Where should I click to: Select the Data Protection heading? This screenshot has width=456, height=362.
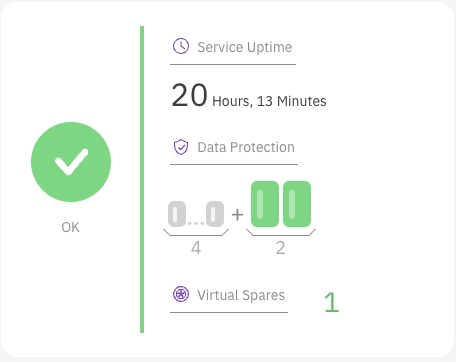(246, 147)
